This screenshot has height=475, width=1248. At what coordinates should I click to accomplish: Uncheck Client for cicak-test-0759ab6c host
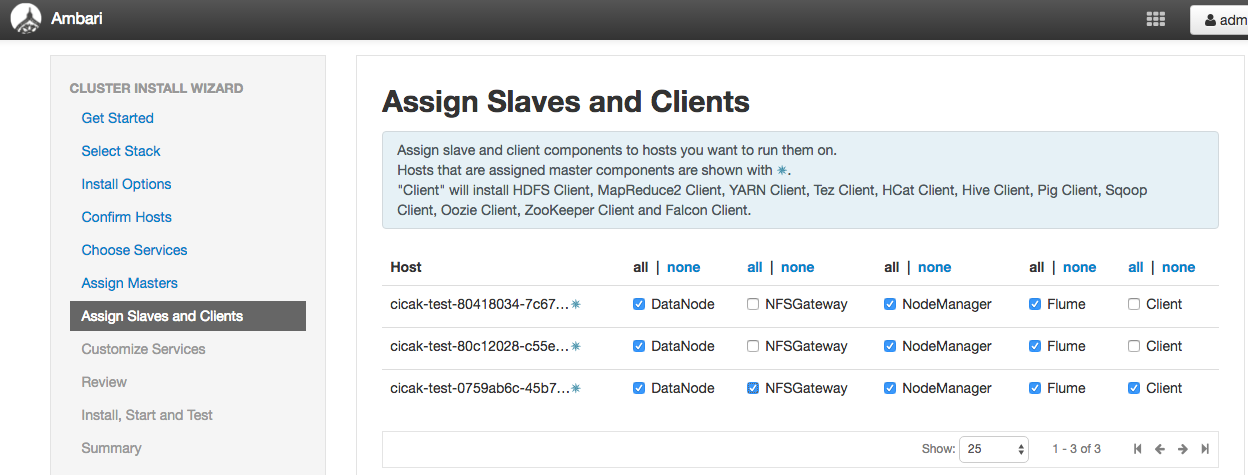pyautogui.click(x=1134, y=388)
